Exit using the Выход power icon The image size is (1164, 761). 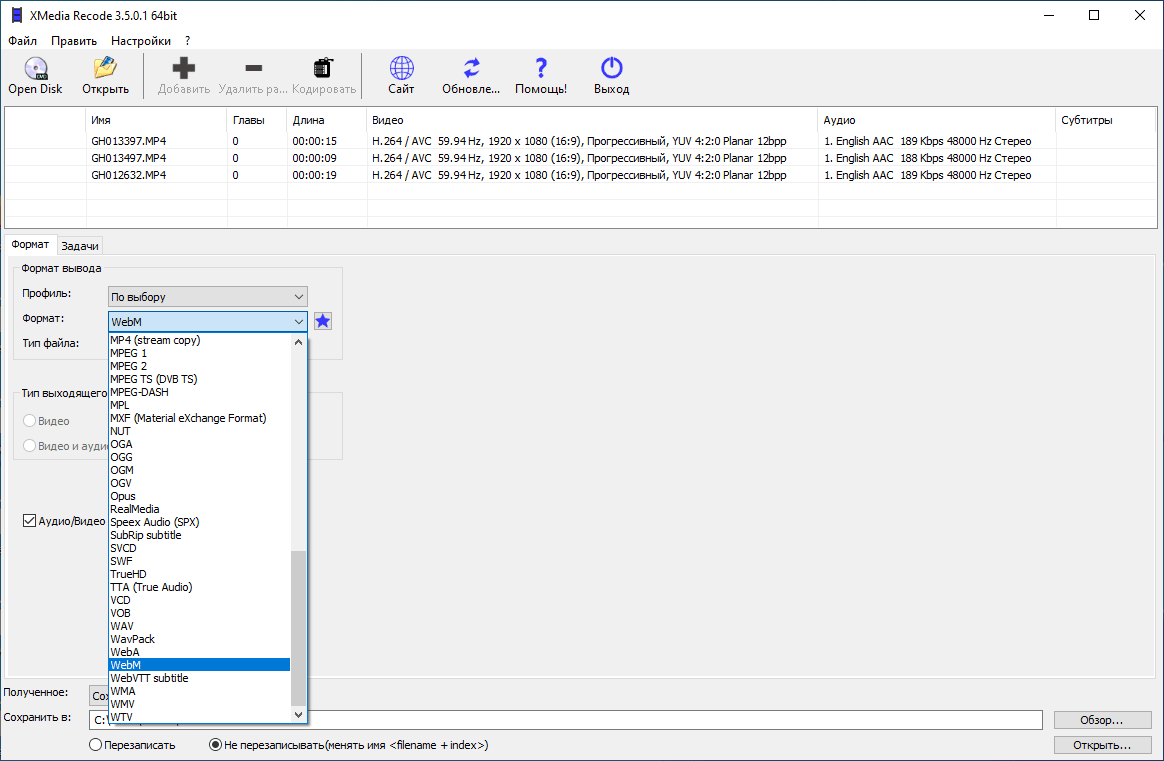point(612,68)
